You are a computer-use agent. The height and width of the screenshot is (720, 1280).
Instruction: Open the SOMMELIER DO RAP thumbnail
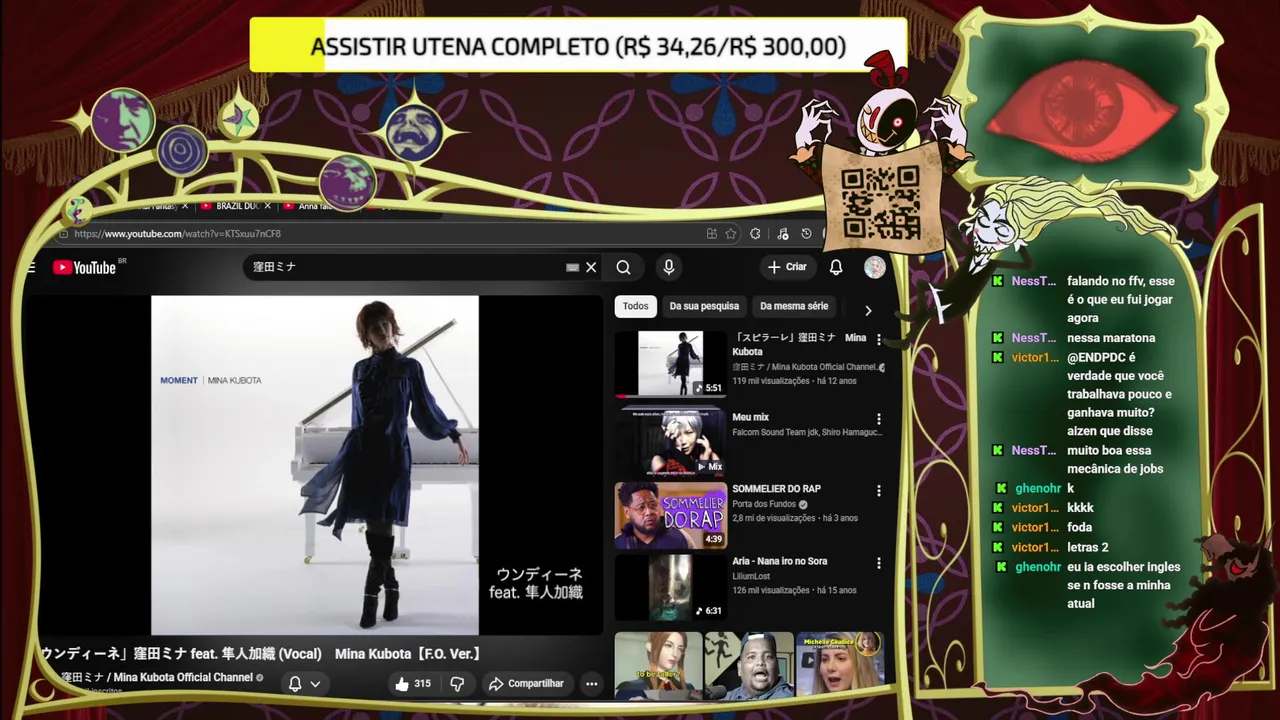pyautogui.click(x=671, y=515)
